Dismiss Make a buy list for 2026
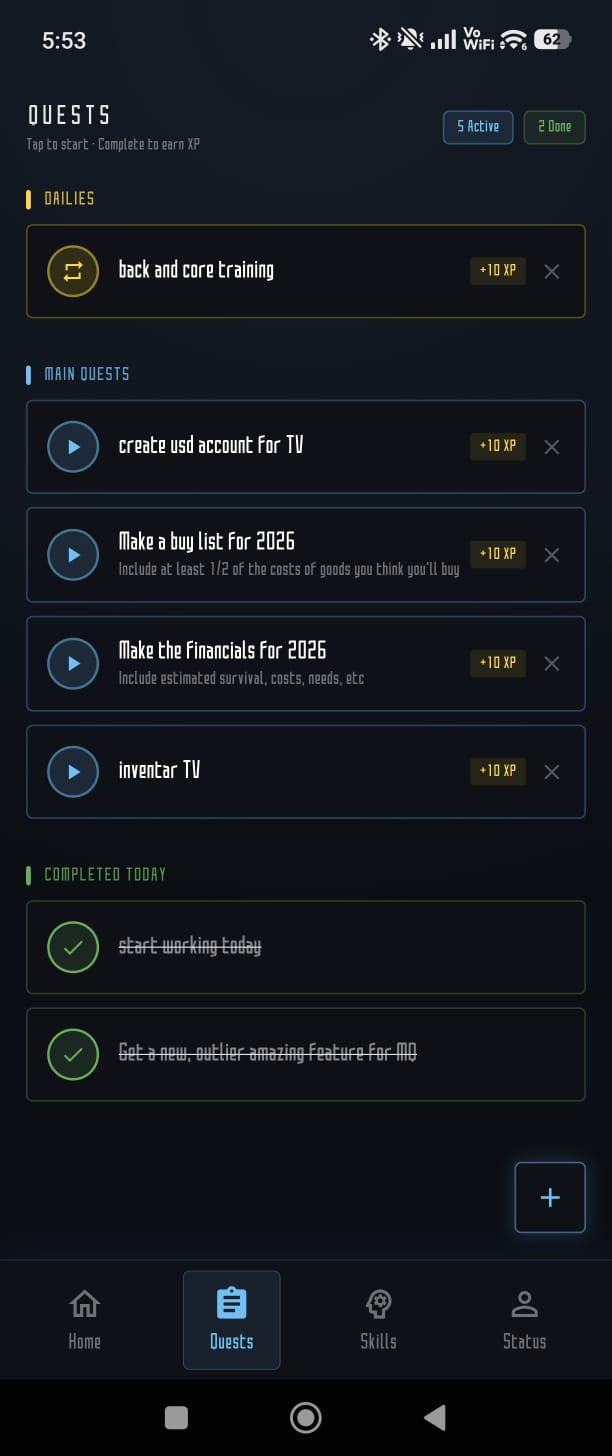 (x=551, y=555)
